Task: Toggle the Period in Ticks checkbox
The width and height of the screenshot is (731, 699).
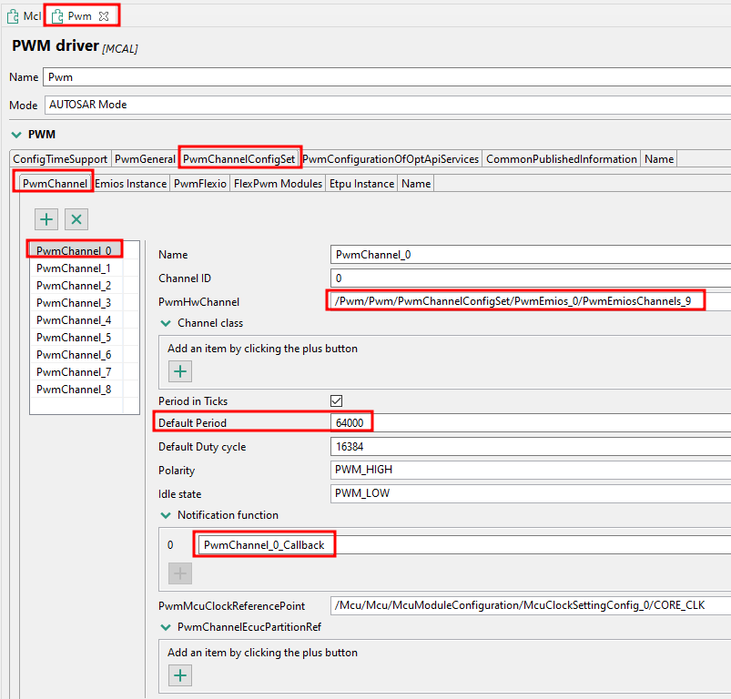Action: (336, 401)
